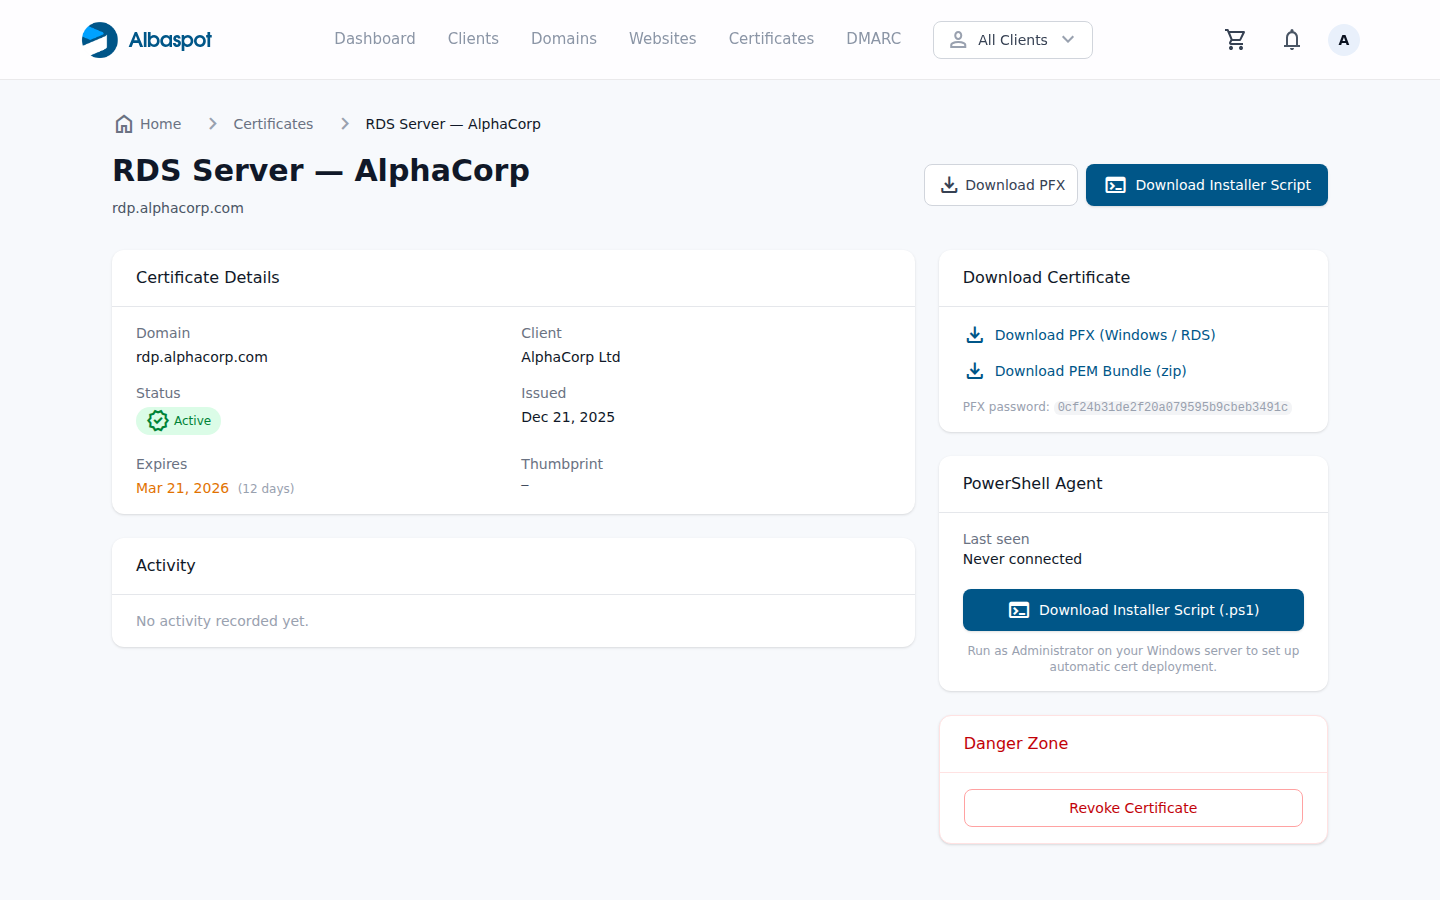Viewport: 1440px width, 900px height.
Task: Click the Home breadcrumb house icon
Action: (x=124, y=124)
